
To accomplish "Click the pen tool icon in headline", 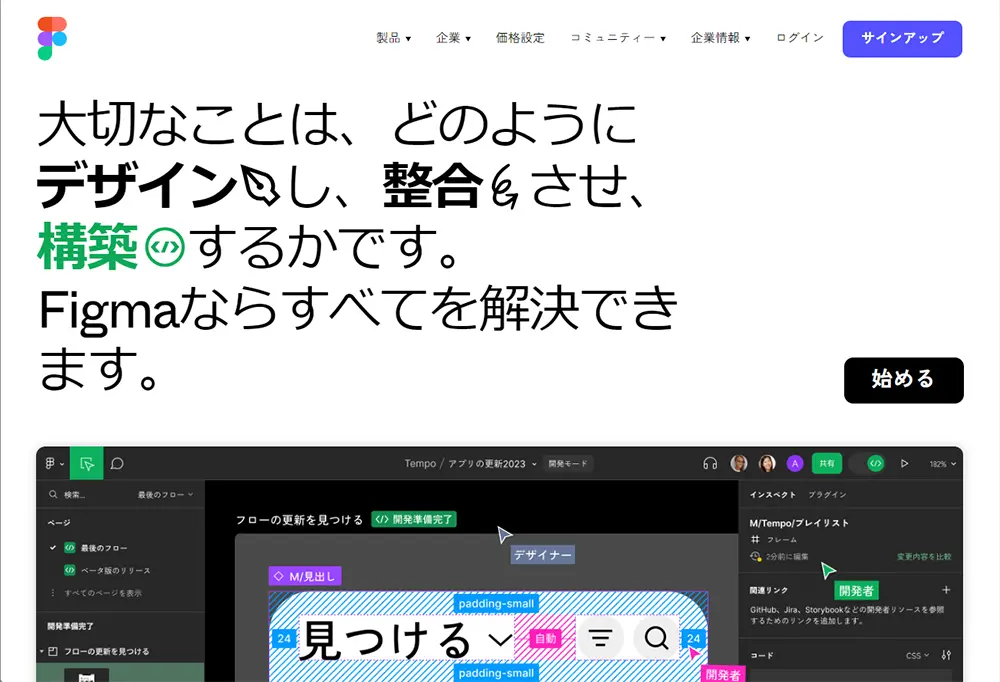I will 260,186.
